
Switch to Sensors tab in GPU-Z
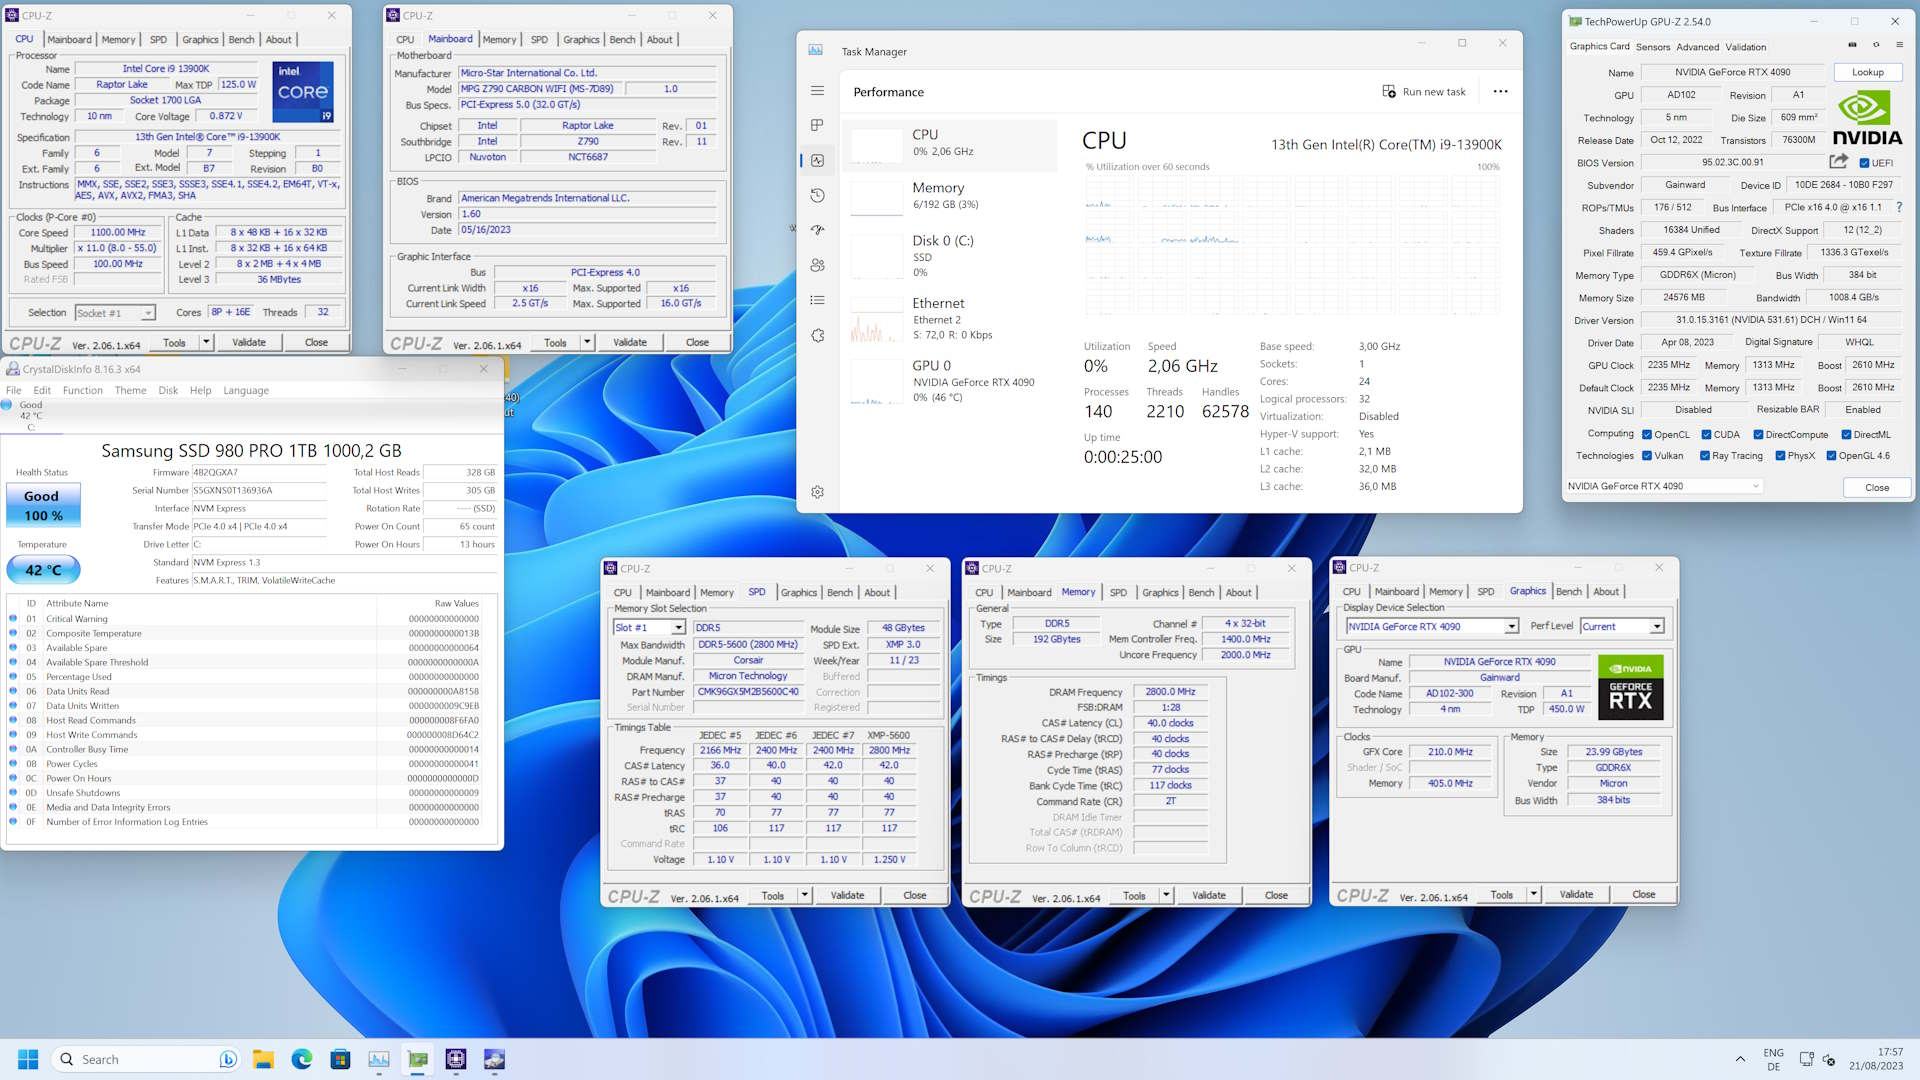click(x=1653, y=47)
